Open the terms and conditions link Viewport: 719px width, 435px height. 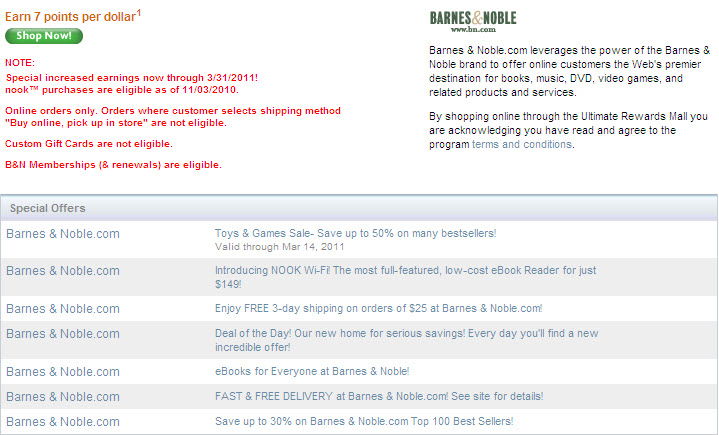point(522,144)
